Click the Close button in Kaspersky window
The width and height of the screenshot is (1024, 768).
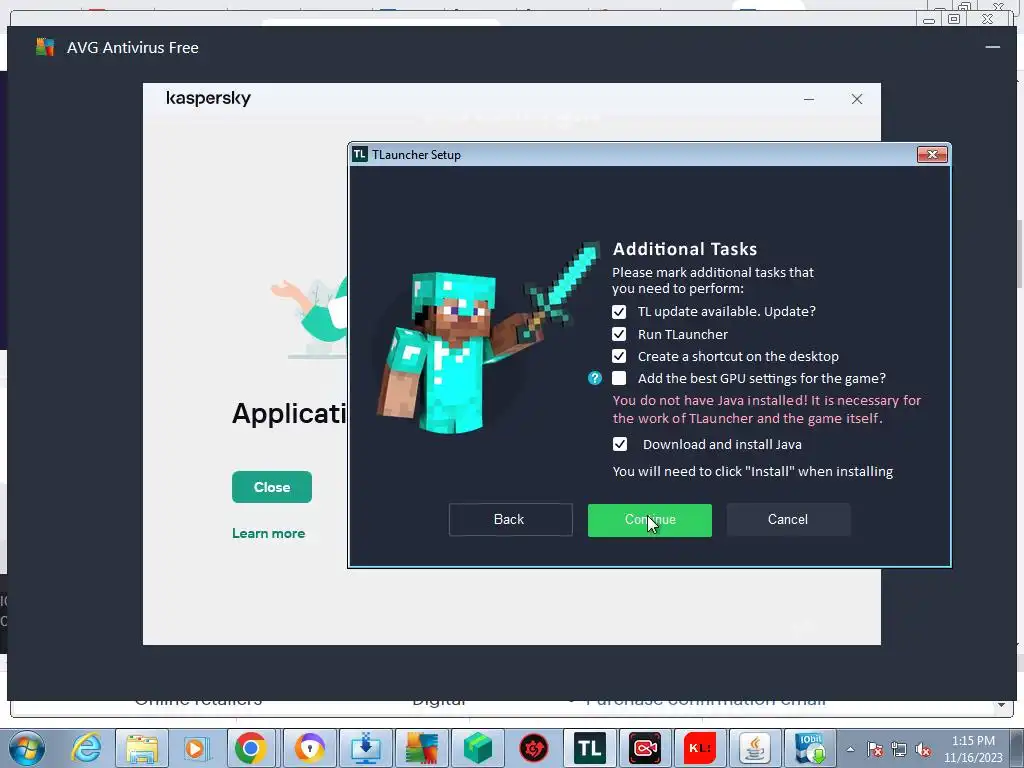coord(272,487)
